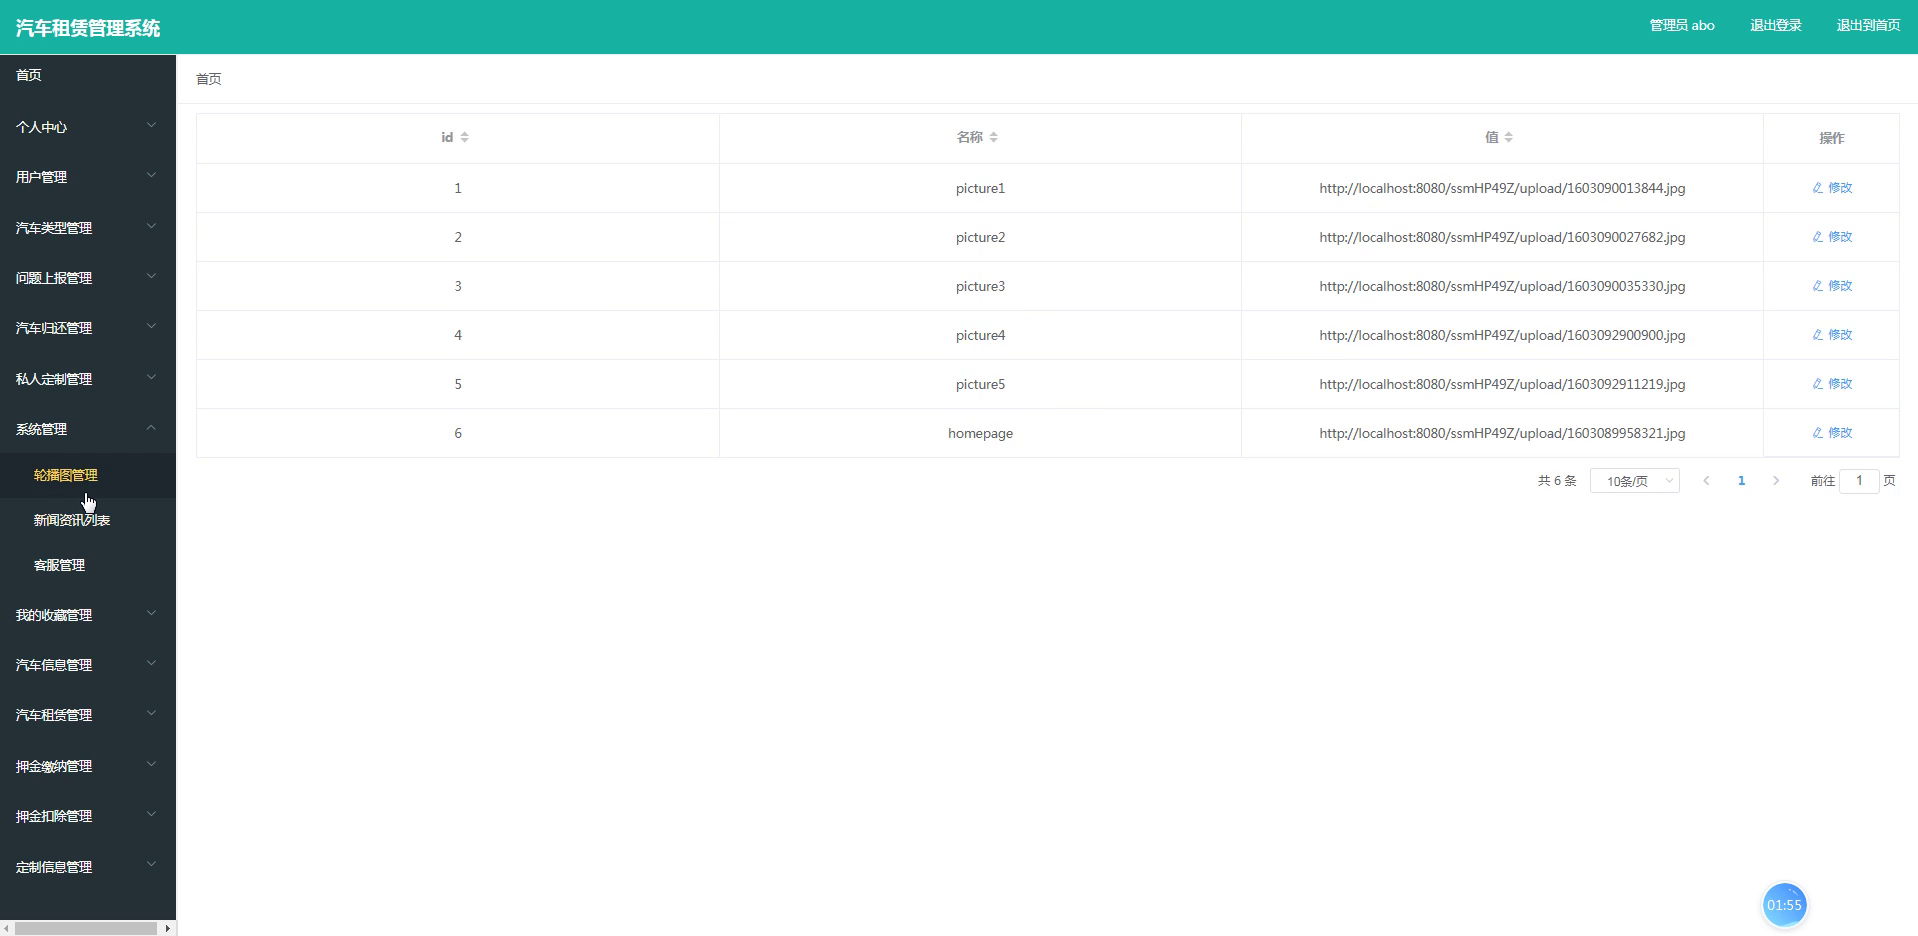
Task: Click the edit pencil icon for picture3
Action: pyautogui.click(x=1818, y=286)
